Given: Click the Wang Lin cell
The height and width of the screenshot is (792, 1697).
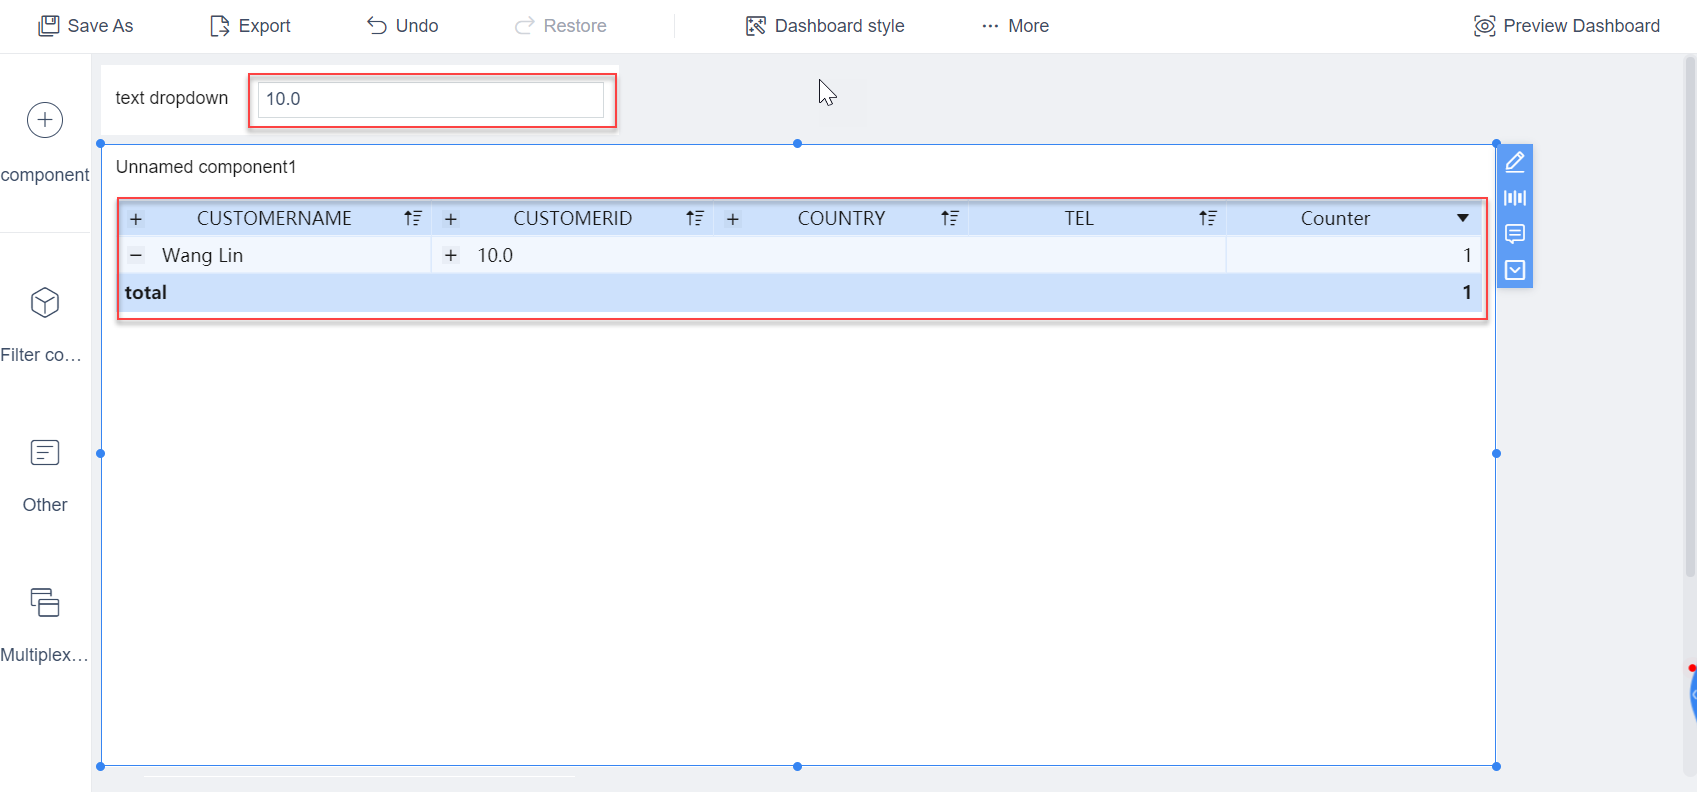Looking at the screenshot, I should [202, 256].
